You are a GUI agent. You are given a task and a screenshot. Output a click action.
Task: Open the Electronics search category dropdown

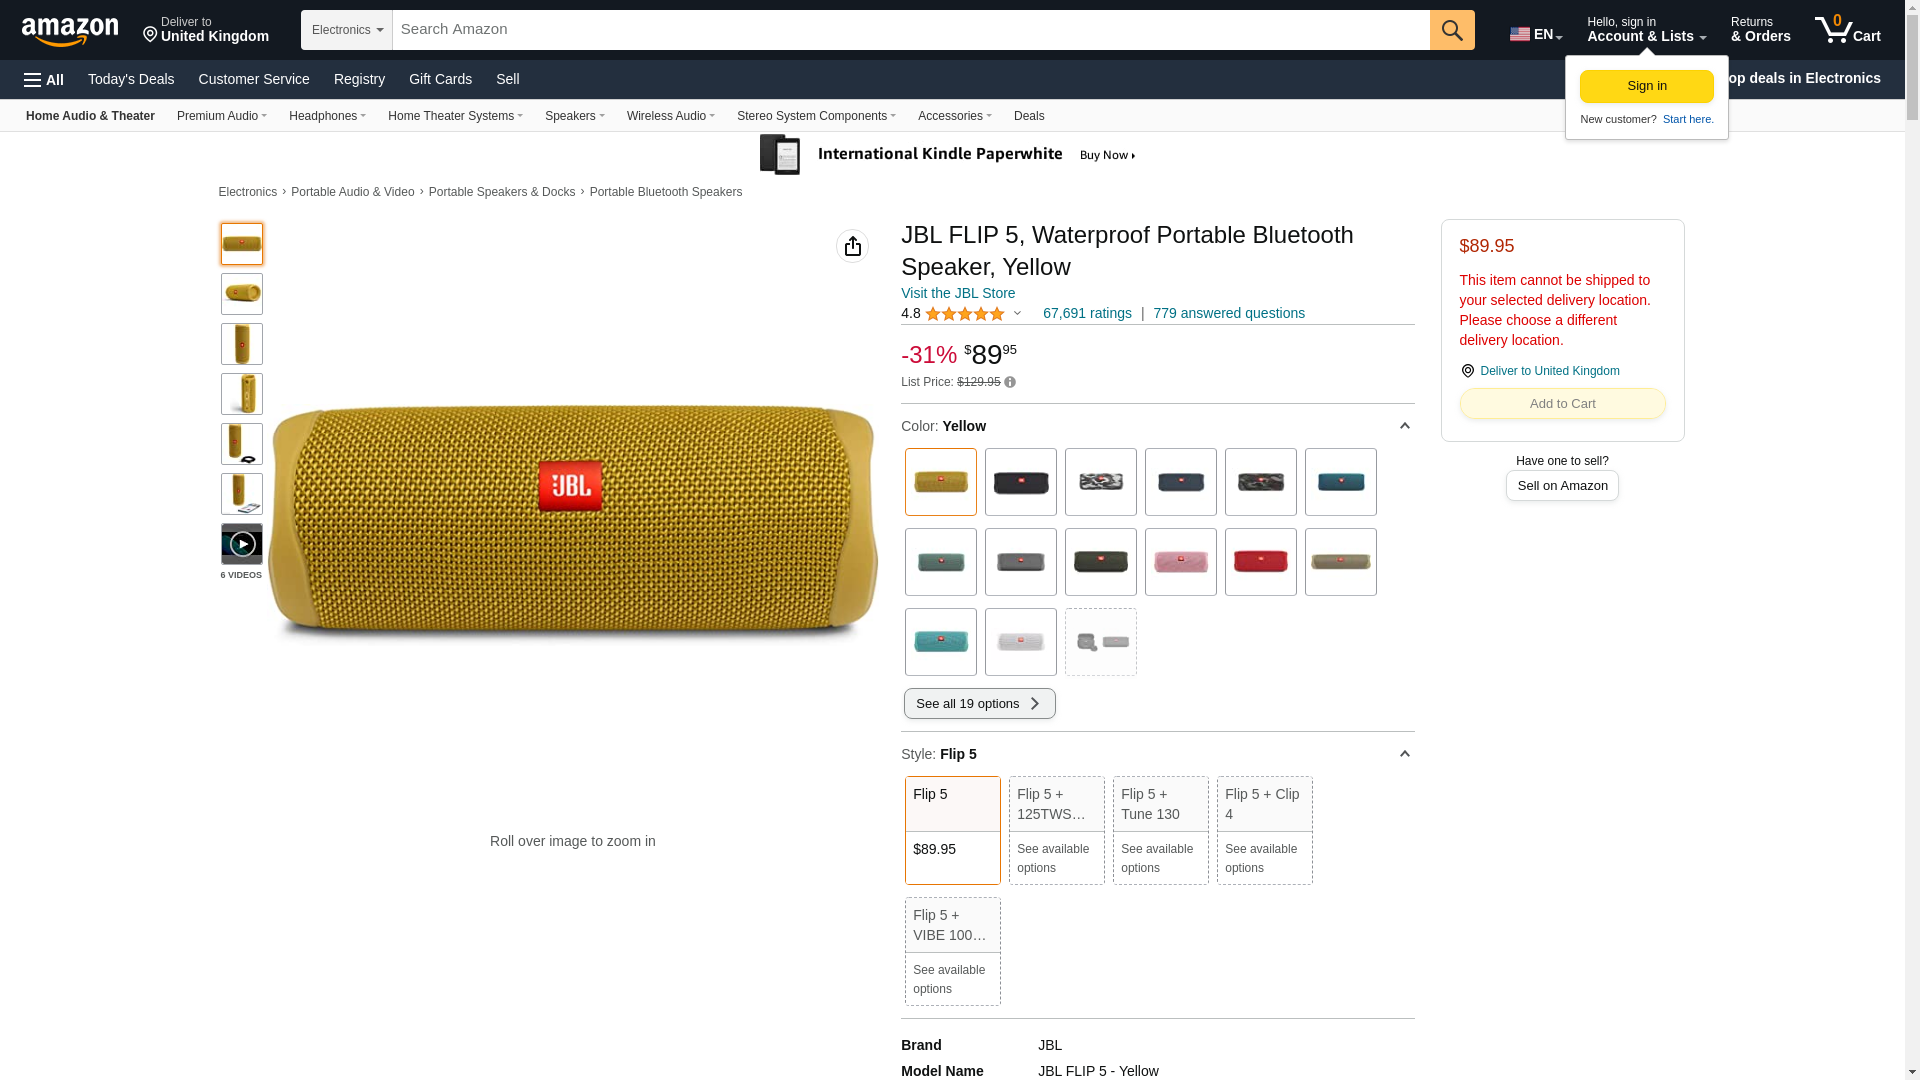(347, 30)
